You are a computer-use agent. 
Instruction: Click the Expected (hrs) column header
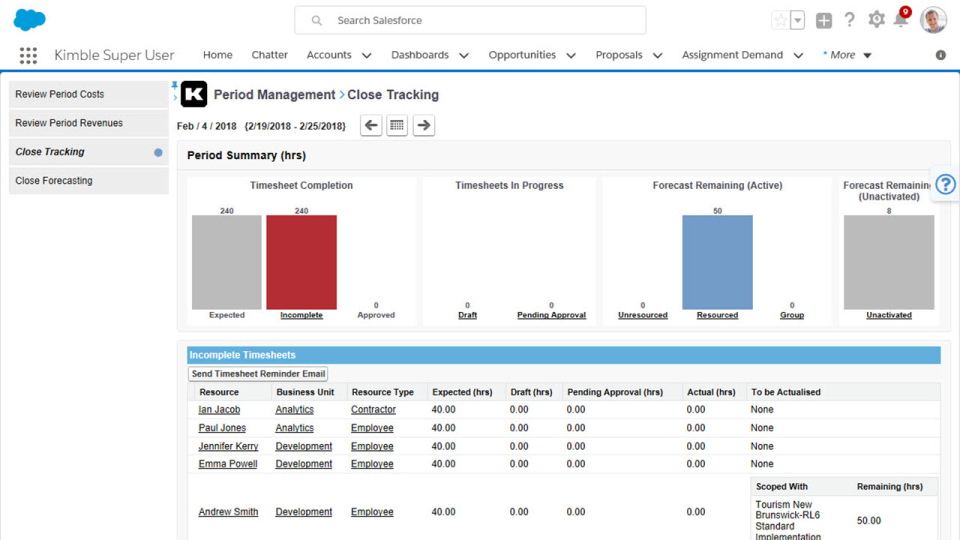(462, 392)
